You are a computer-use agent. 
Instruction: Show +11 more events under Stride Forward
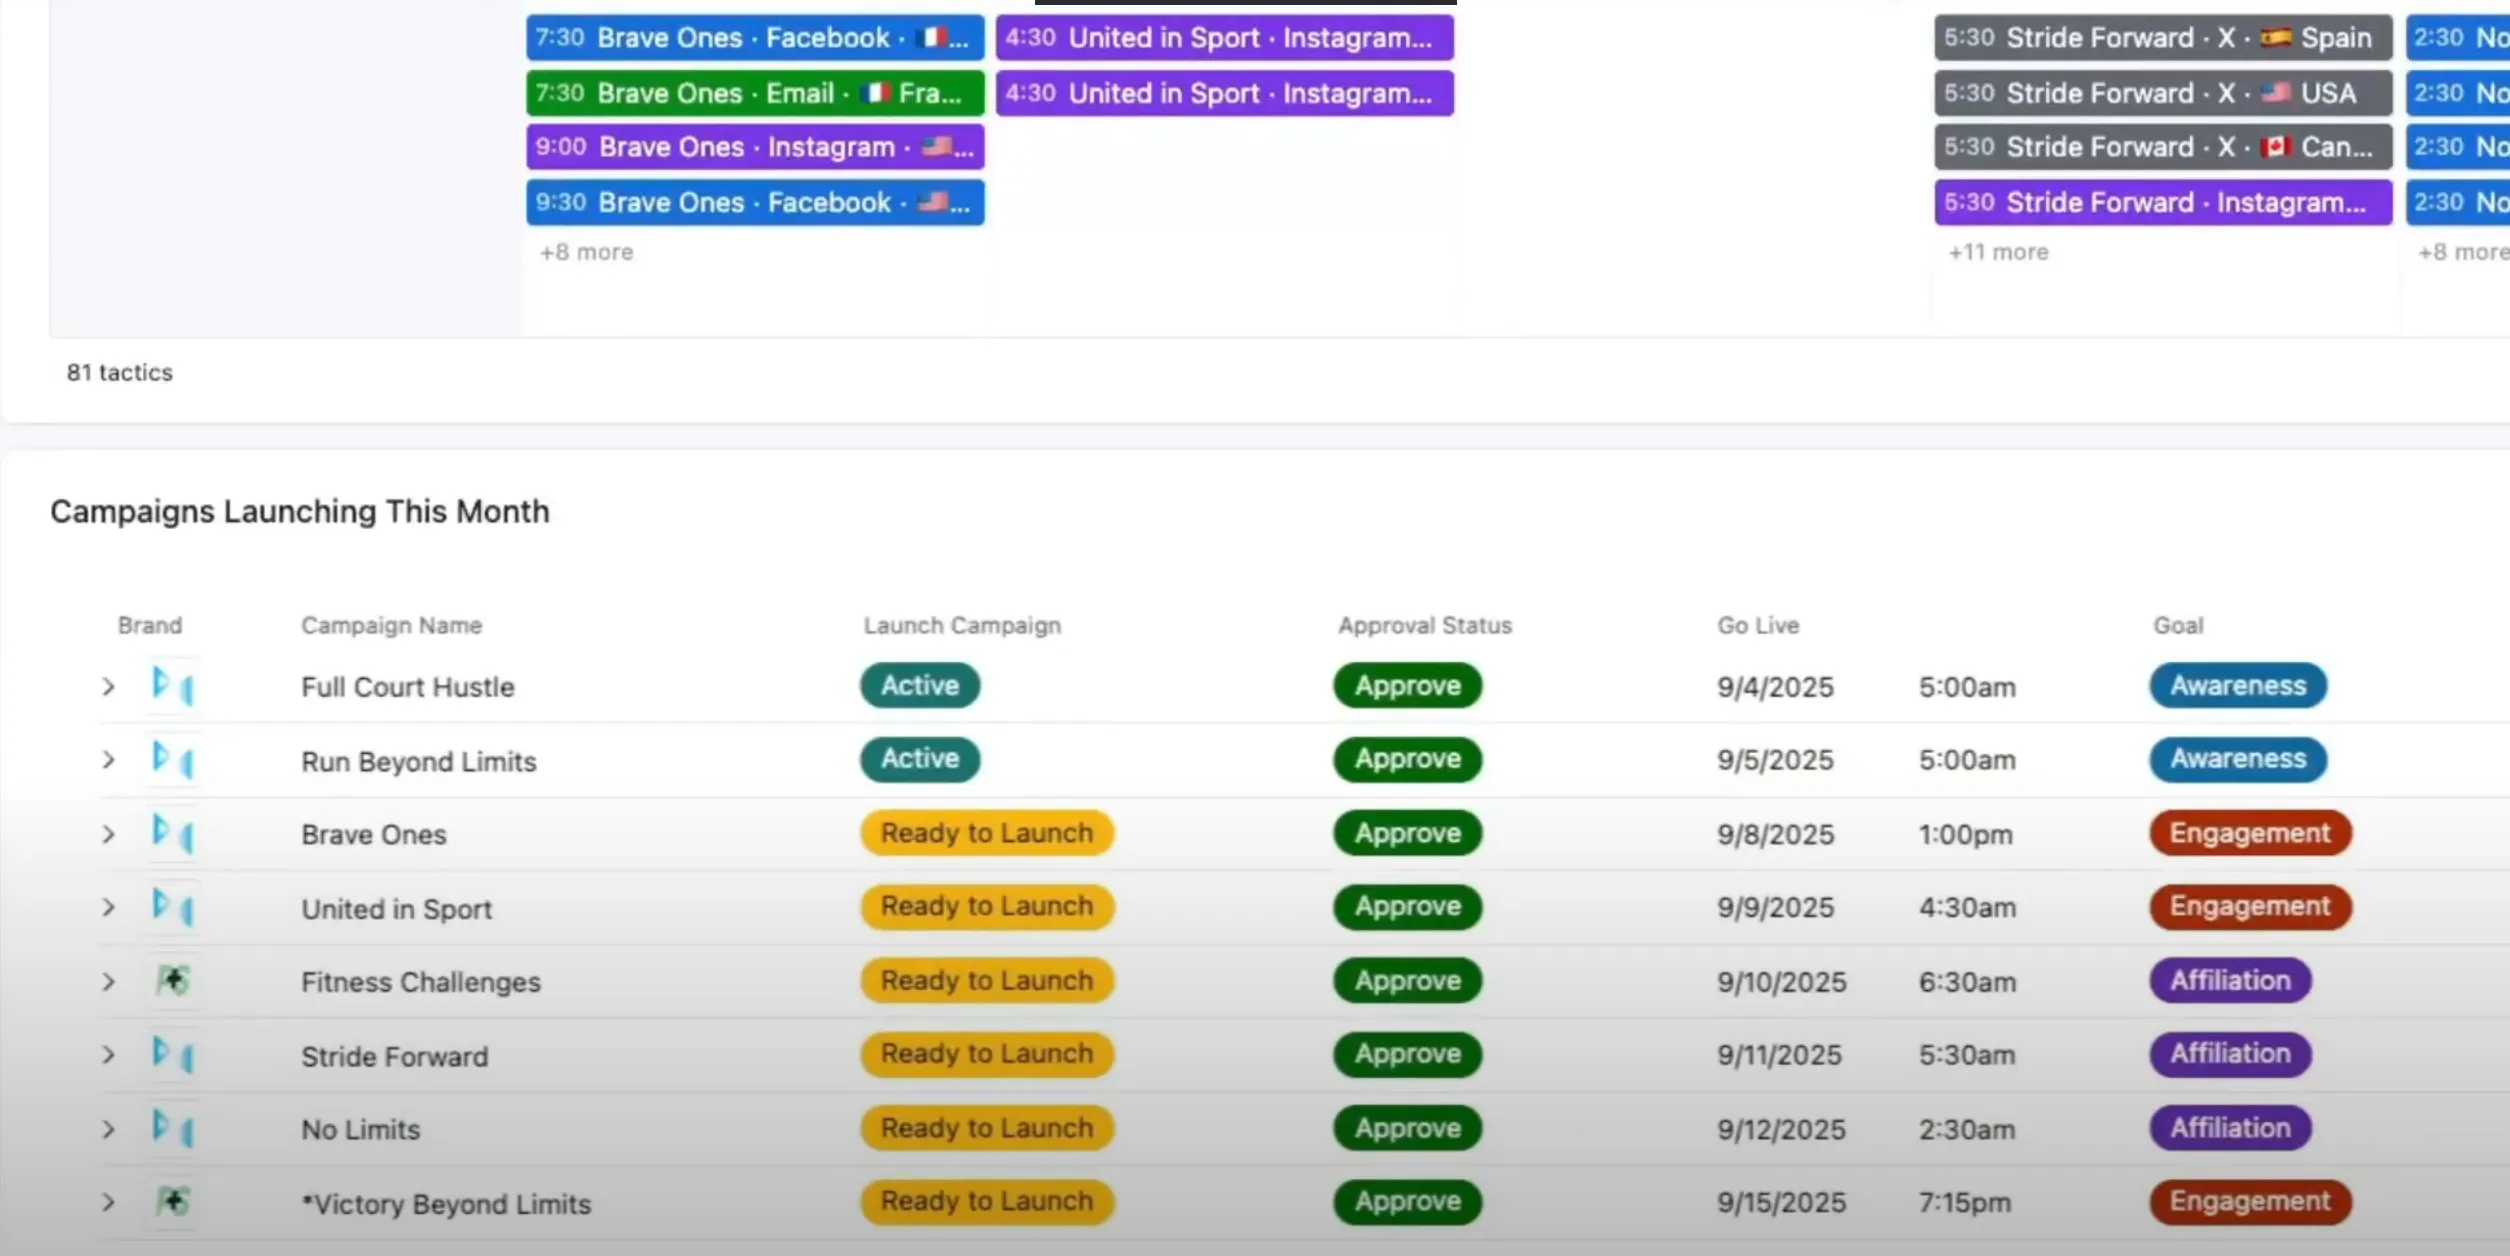click(1998, 252)
